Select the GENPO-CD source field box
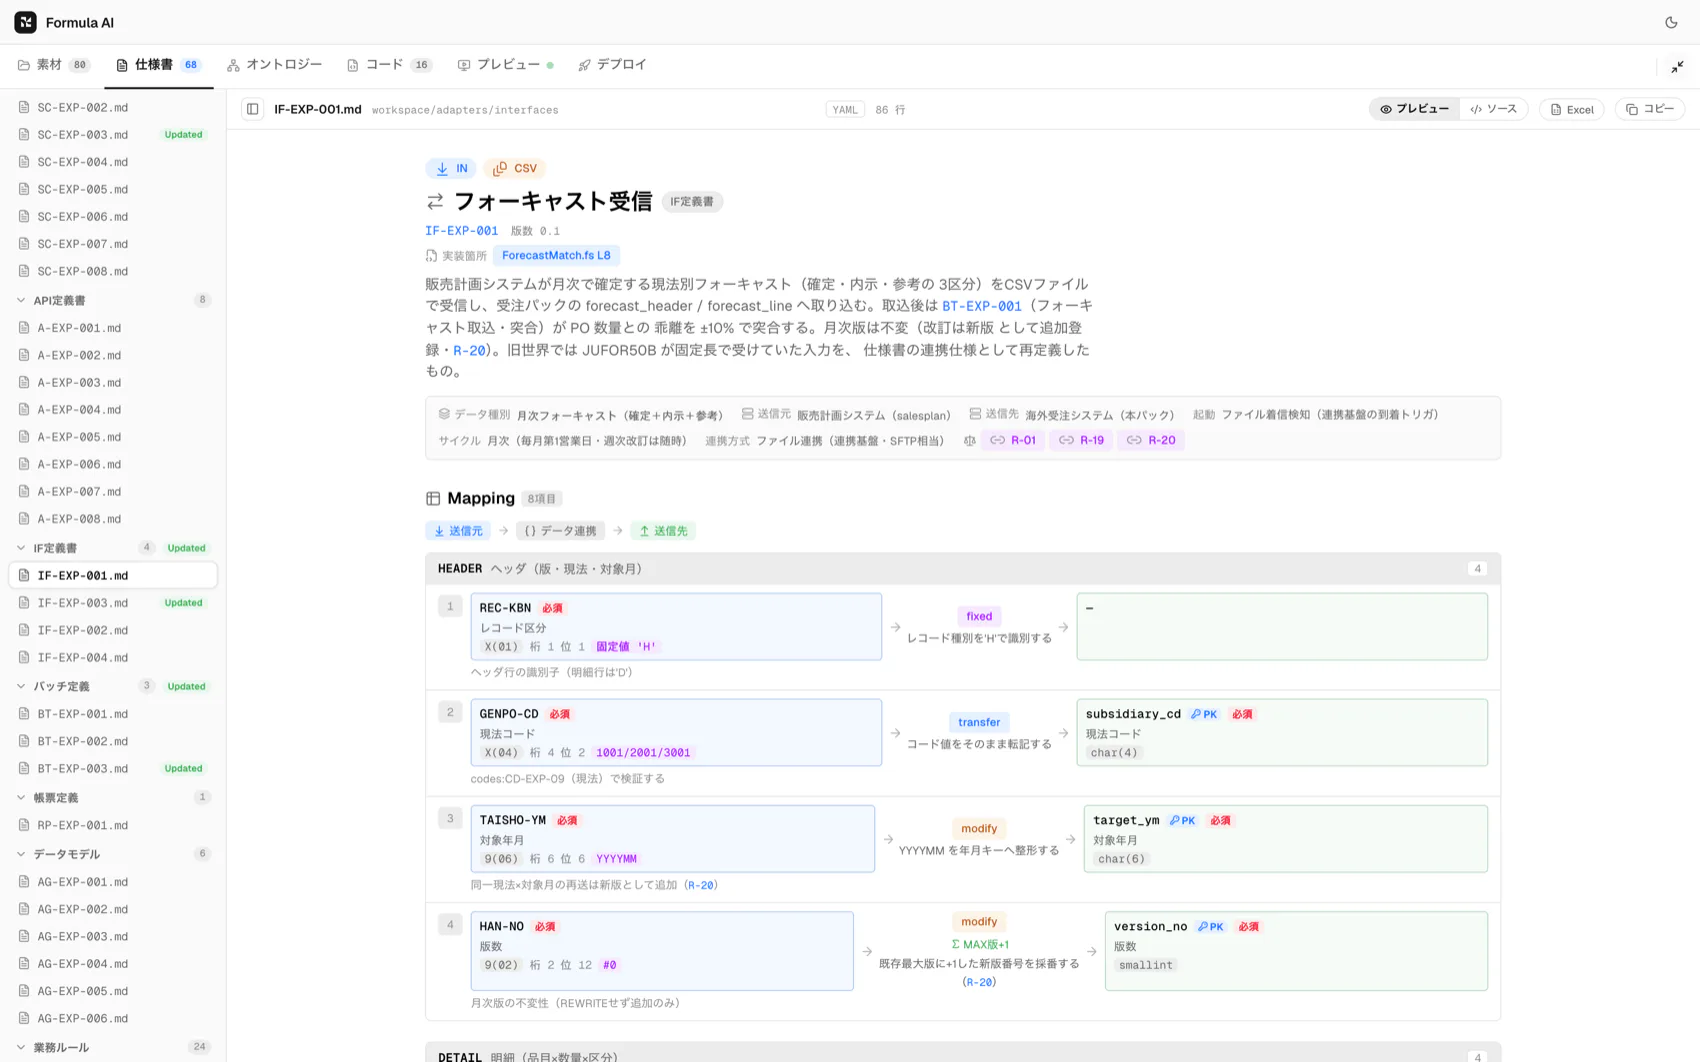The height and width of the screenshot is (1062, 1700). tap(676, 733)
